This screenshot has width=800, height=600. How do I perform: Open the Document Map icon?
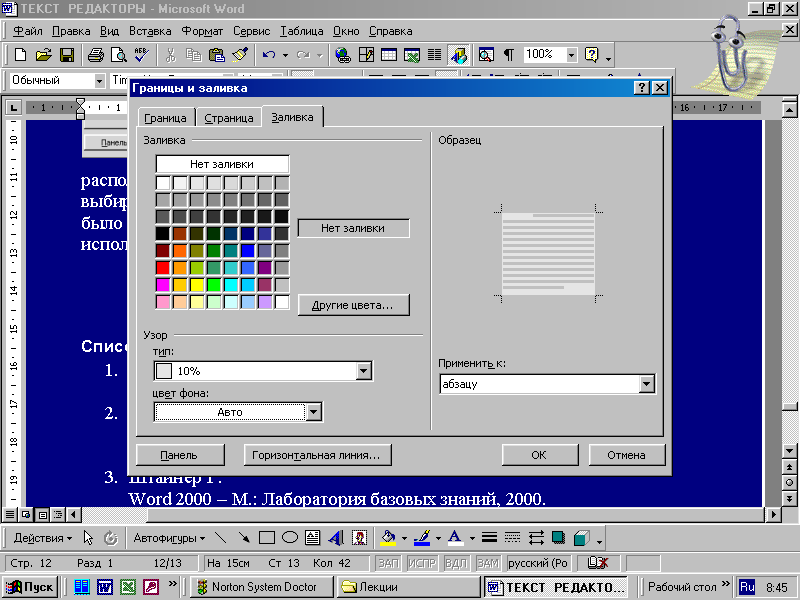(486, 55)
